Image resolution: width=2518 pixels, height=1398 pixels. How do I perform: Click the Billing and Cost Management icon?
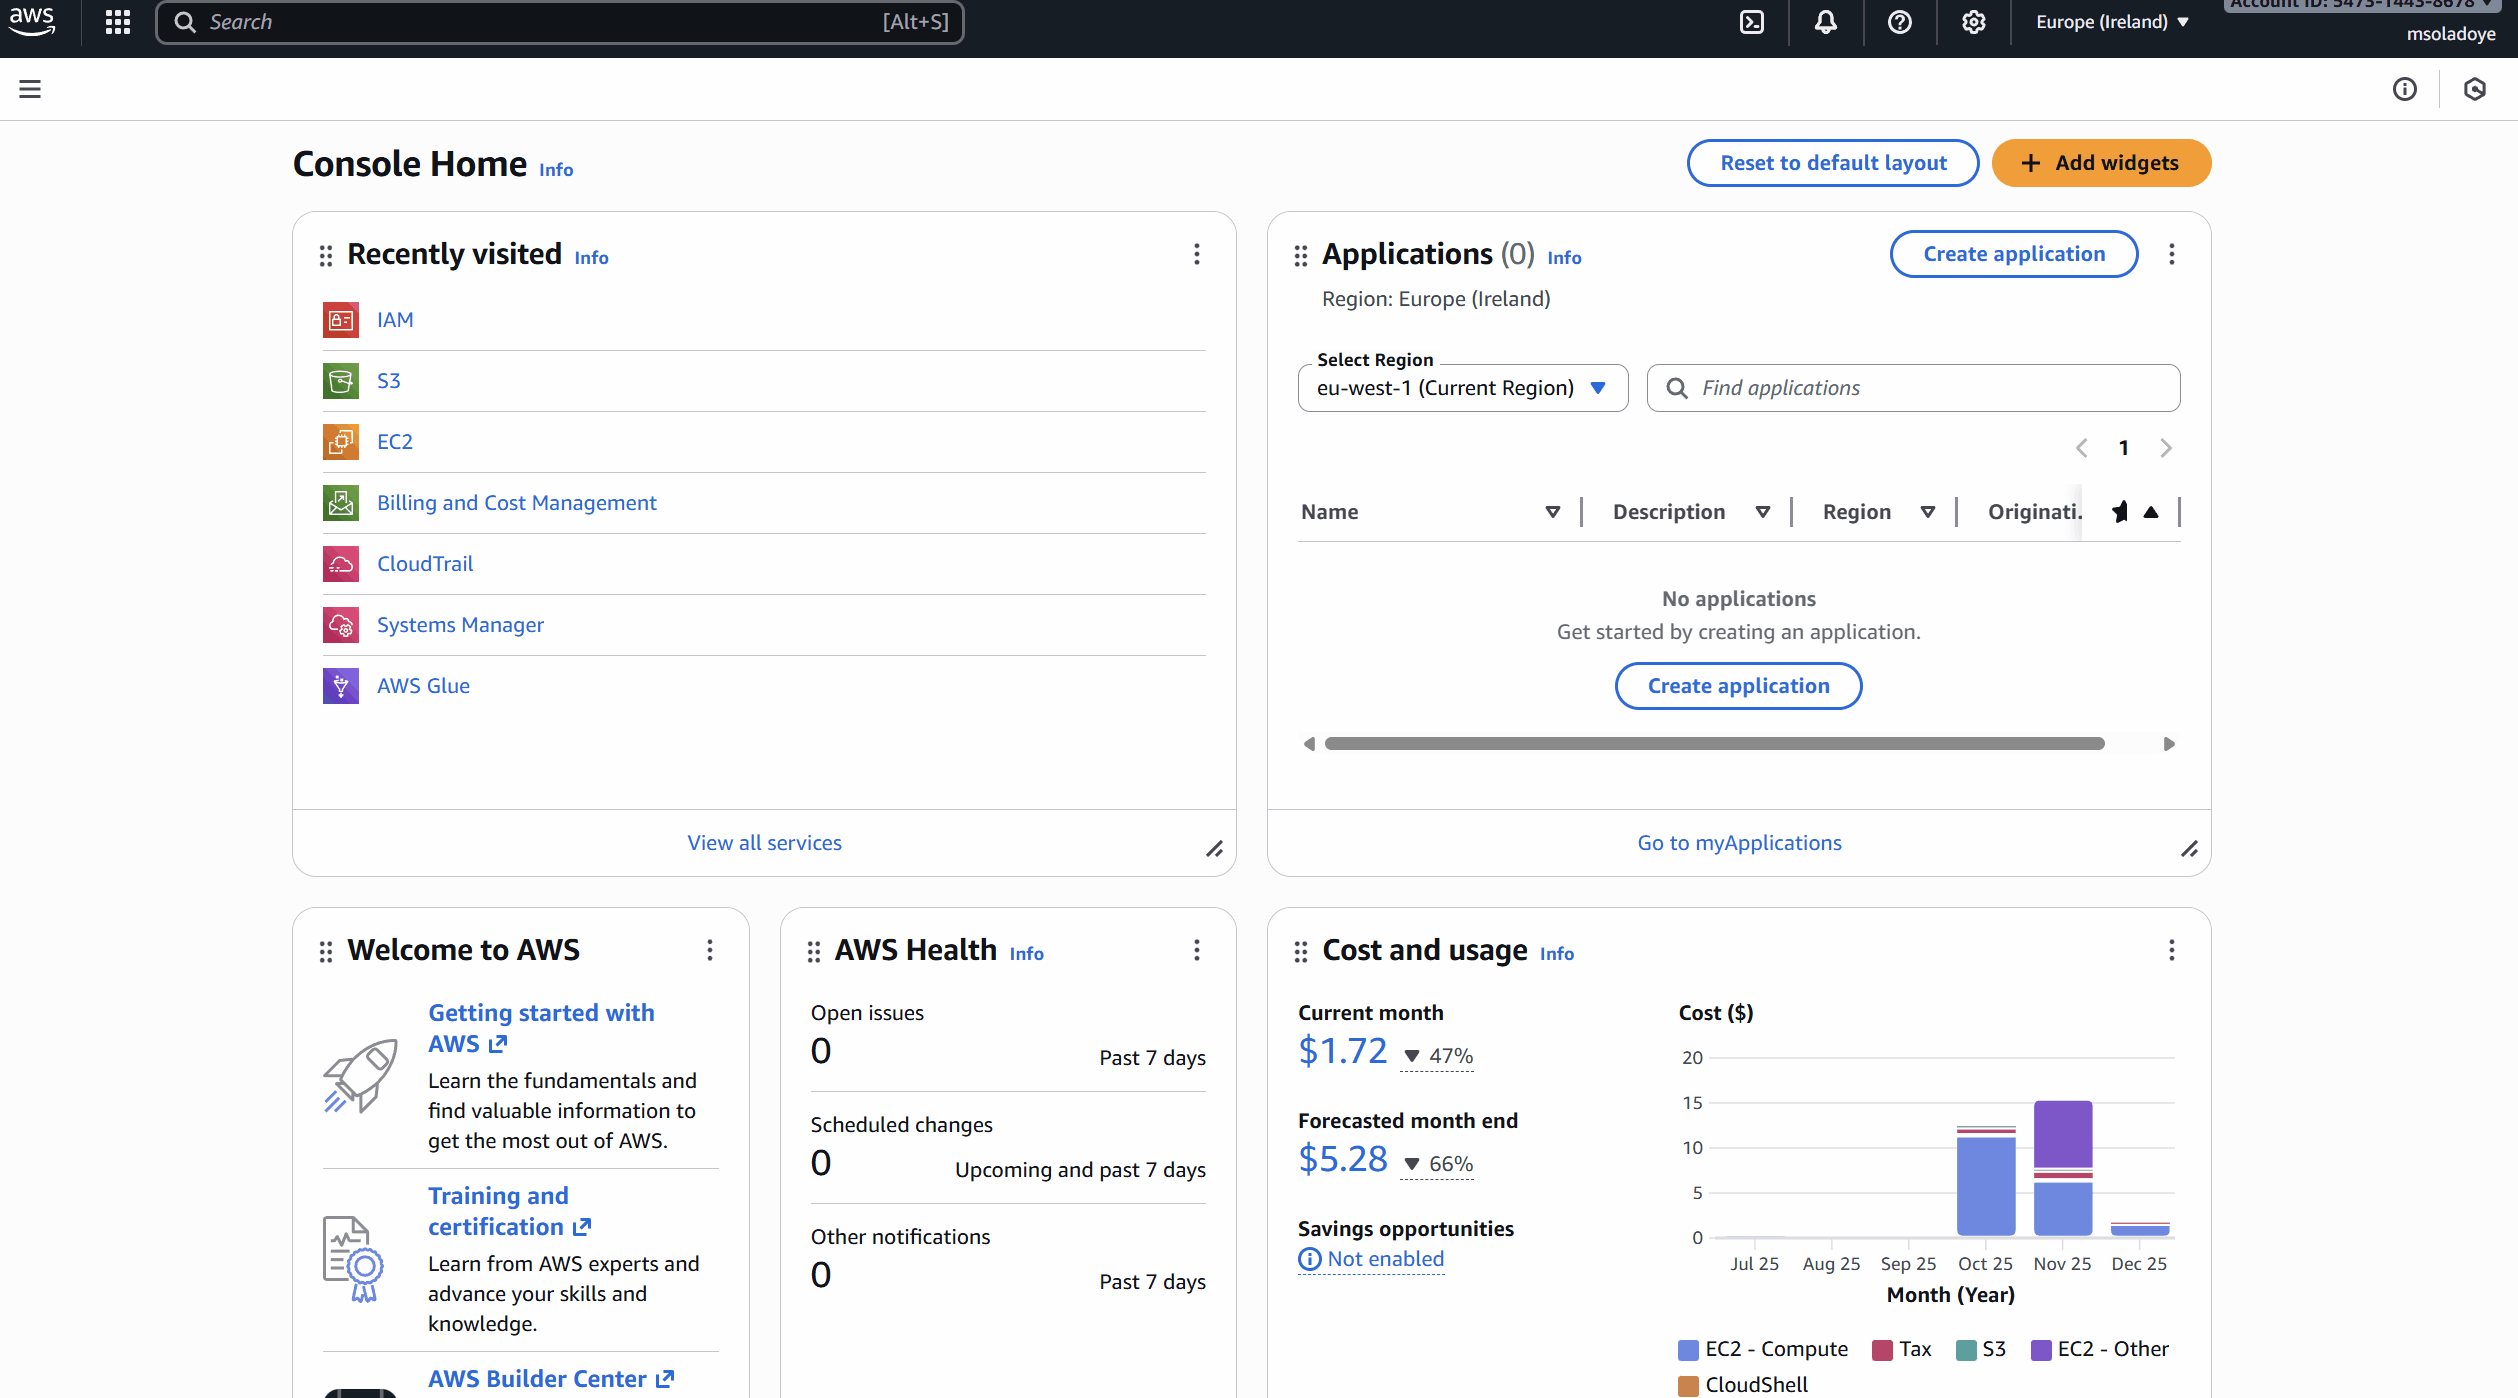(x=340, y=503)
